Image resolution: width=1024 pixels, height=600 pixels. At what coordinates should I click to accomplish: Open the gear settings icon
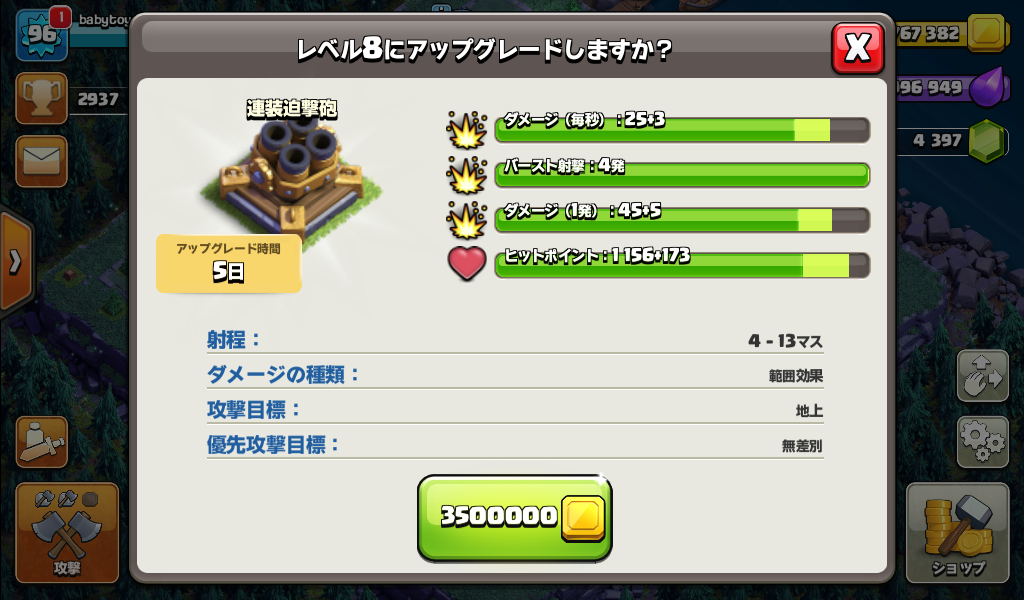(983, 442)
